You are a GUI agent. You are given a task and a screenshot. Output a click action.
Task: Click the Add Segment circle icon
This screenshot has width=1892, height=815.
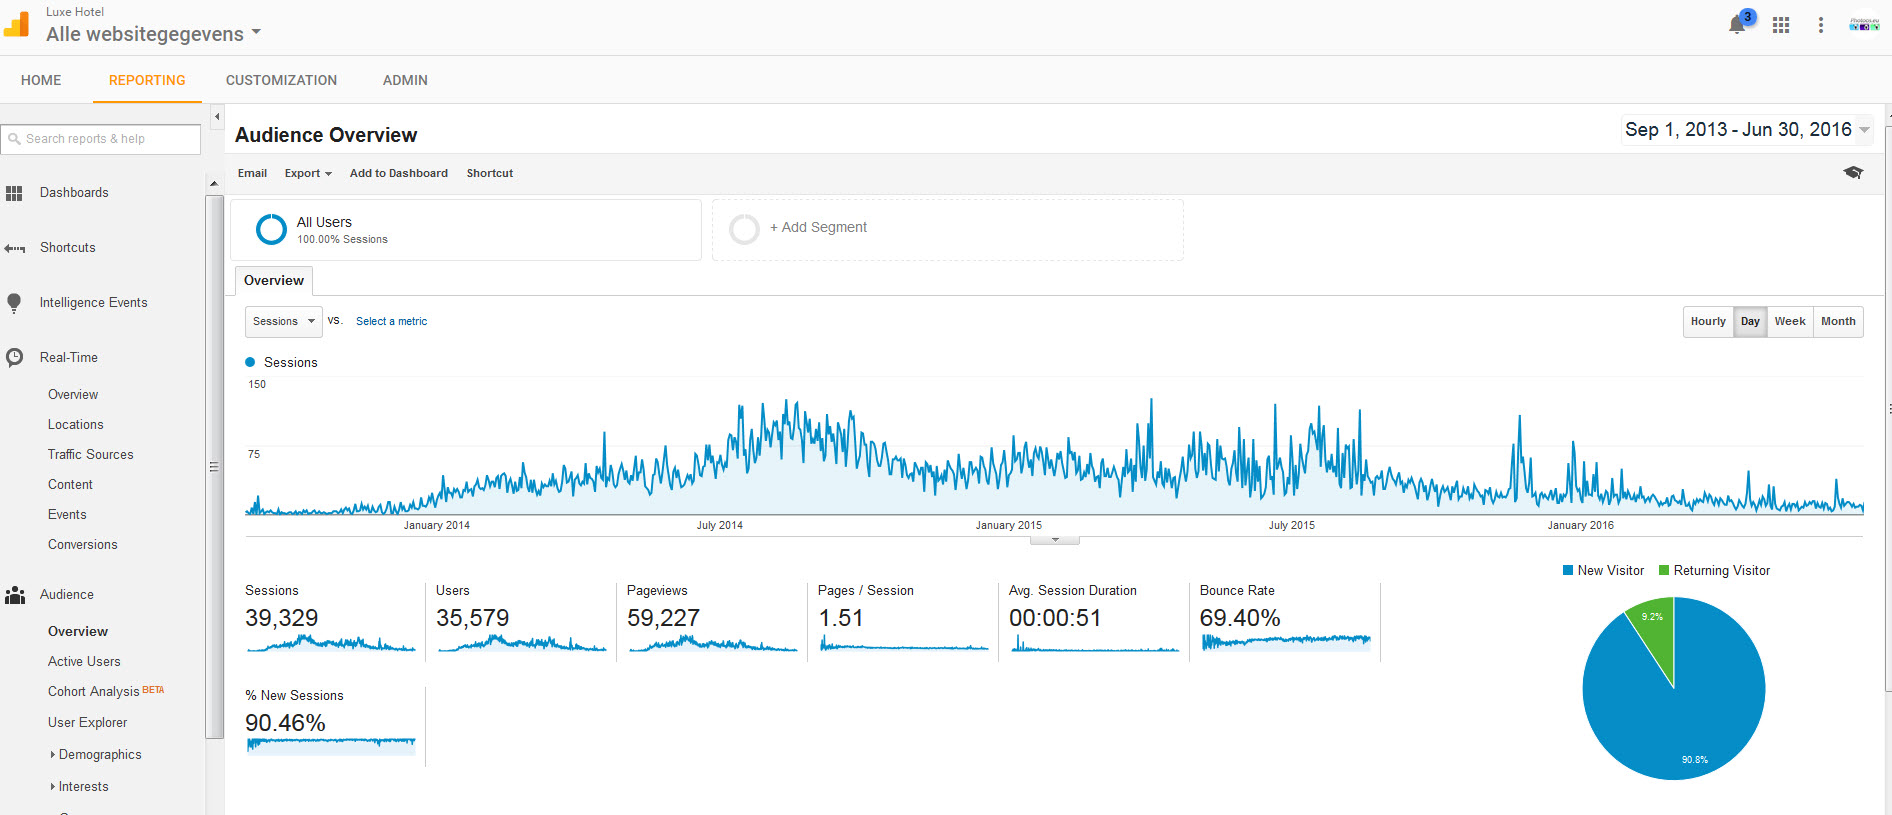[744, 229]
